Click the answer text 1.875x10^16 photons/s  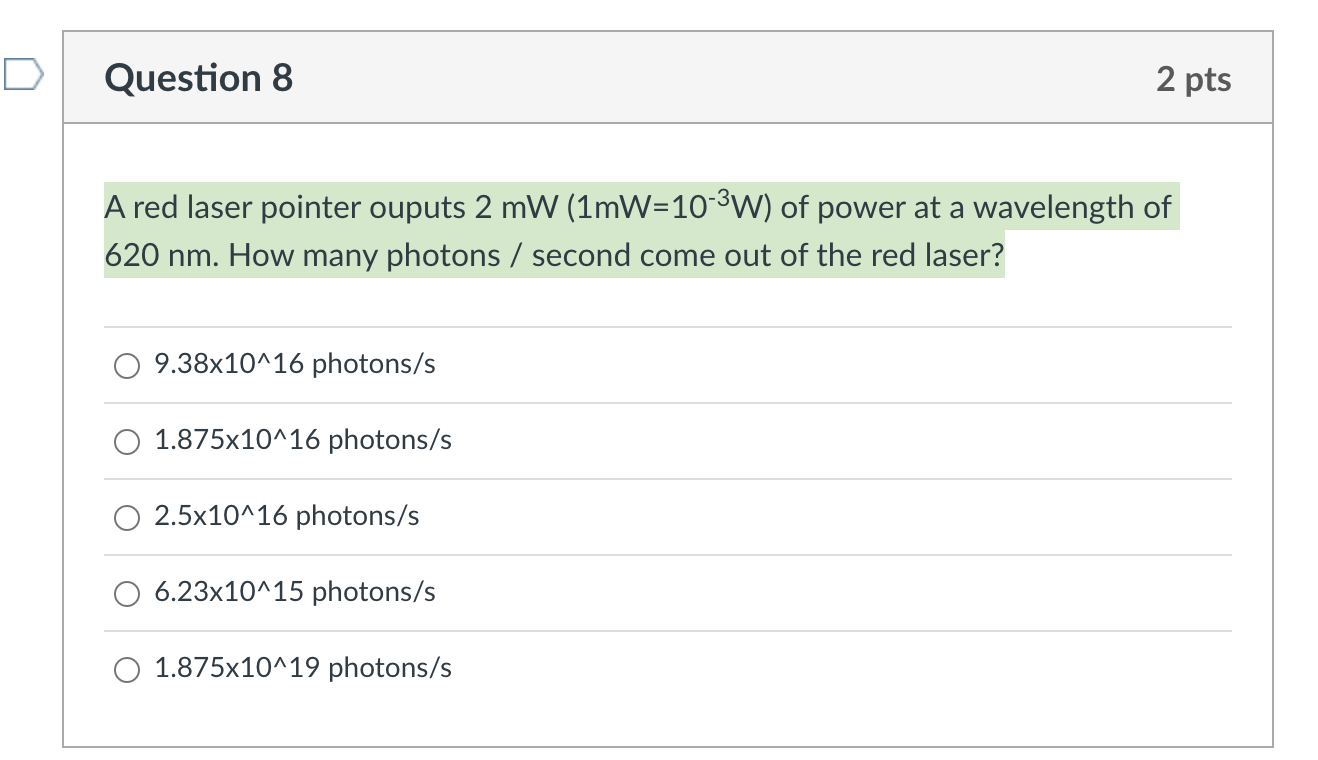click(x=302, y=441)
